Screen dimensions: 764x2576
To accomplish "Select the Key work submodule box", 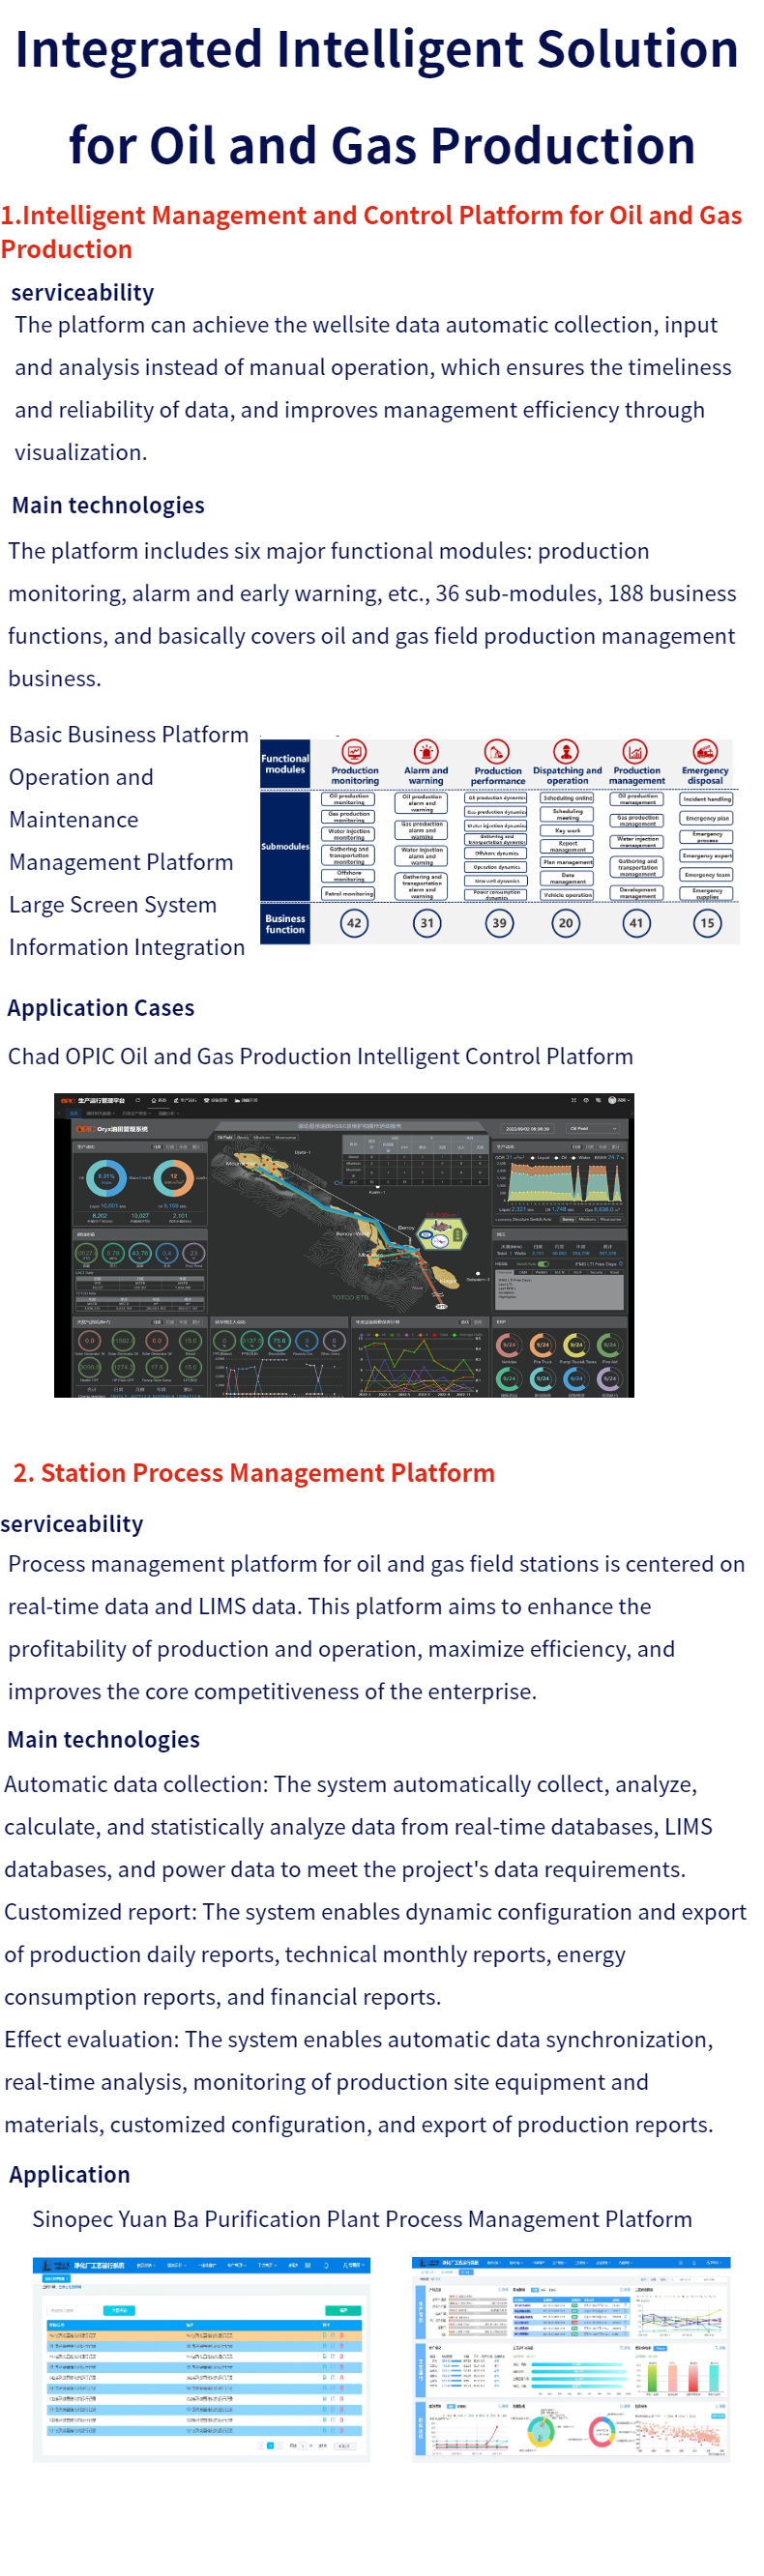I will (x=567, y=830).
